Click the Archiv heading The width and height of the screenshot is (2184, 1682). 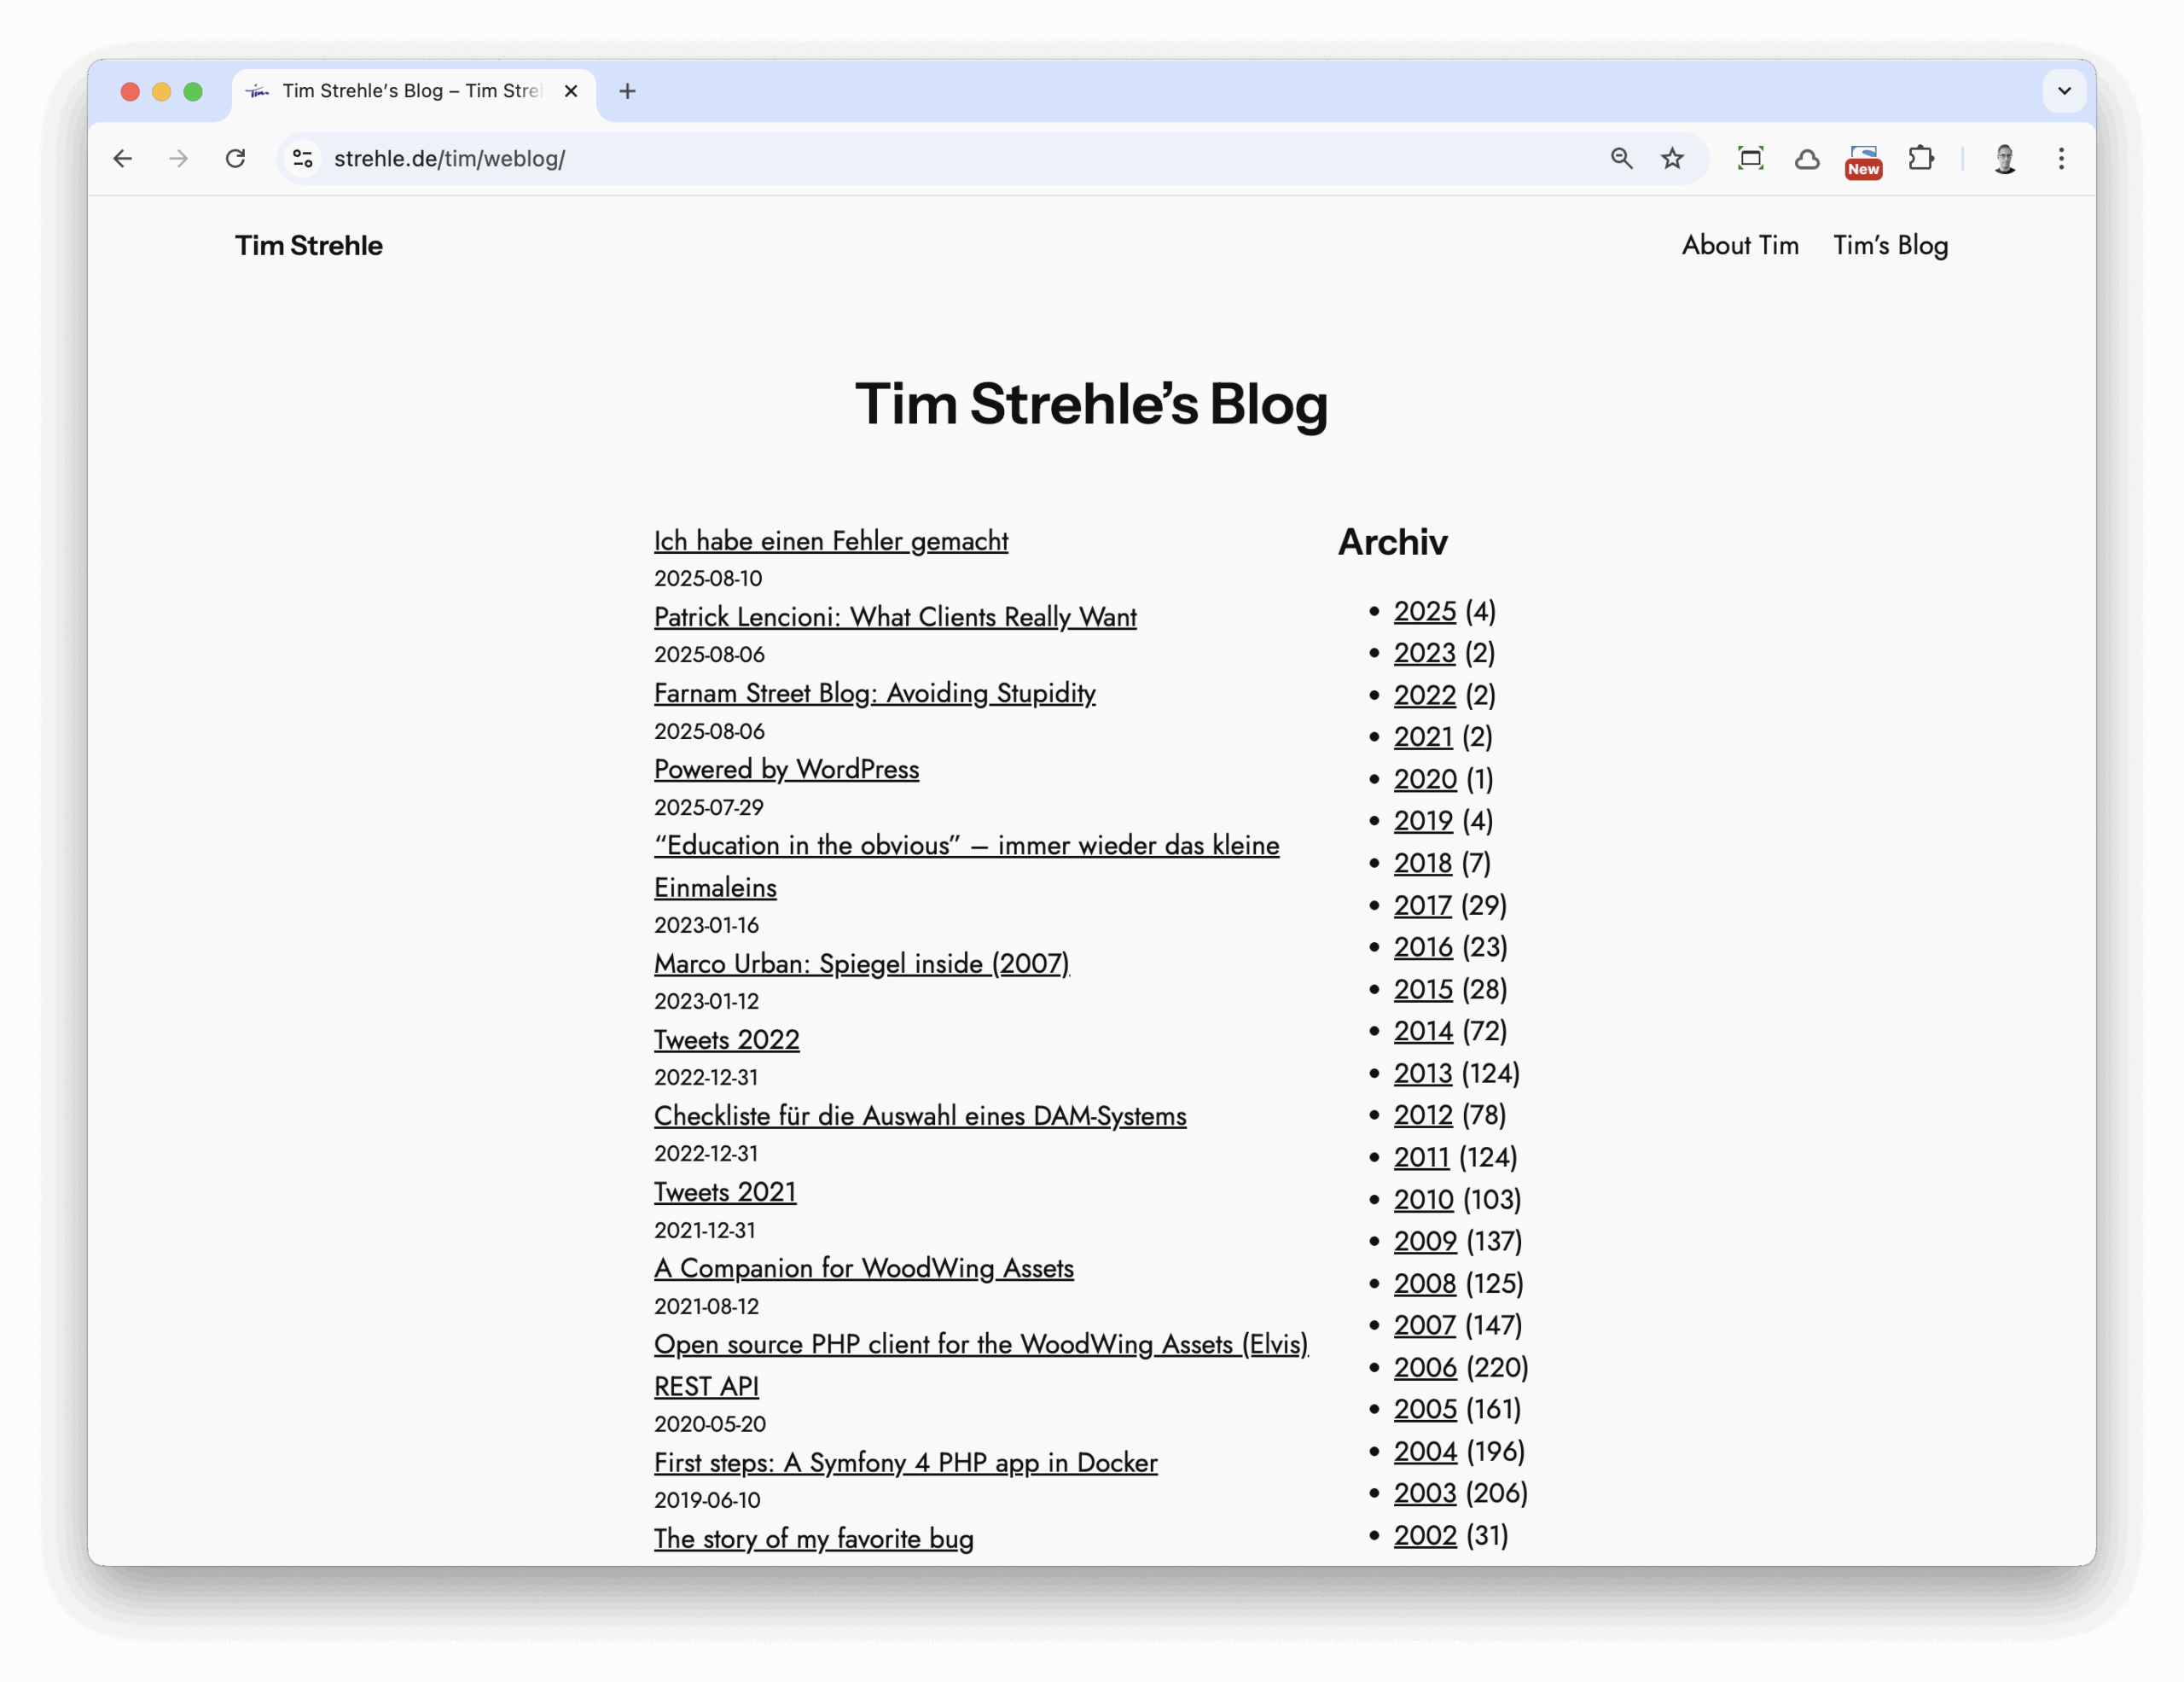pyautogui.click(x=1392, y=542)
